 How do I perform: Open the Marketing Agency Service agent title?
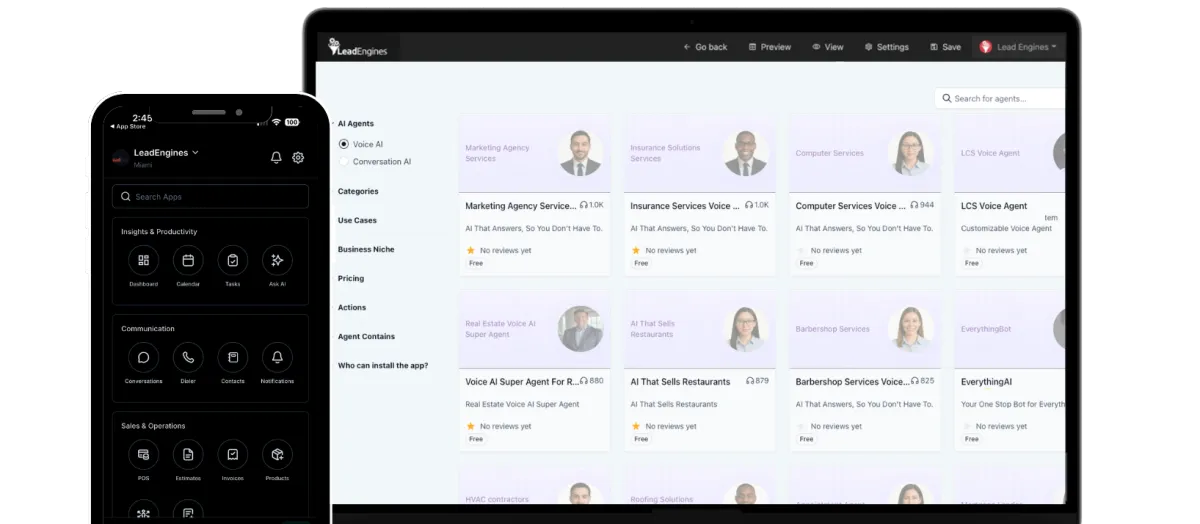tap(520, 206)
